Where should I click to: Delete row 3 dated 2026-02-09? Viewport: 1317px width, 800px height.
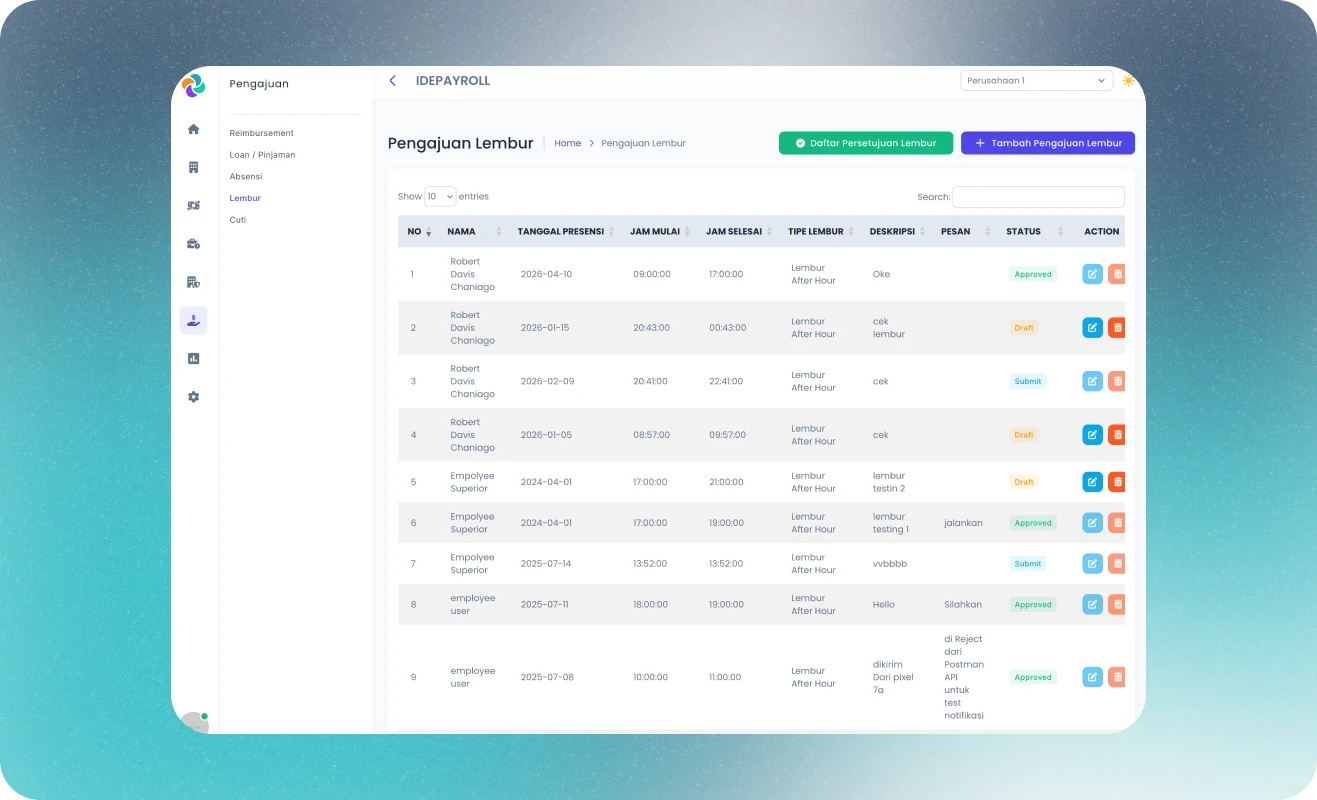point(1117,381)
